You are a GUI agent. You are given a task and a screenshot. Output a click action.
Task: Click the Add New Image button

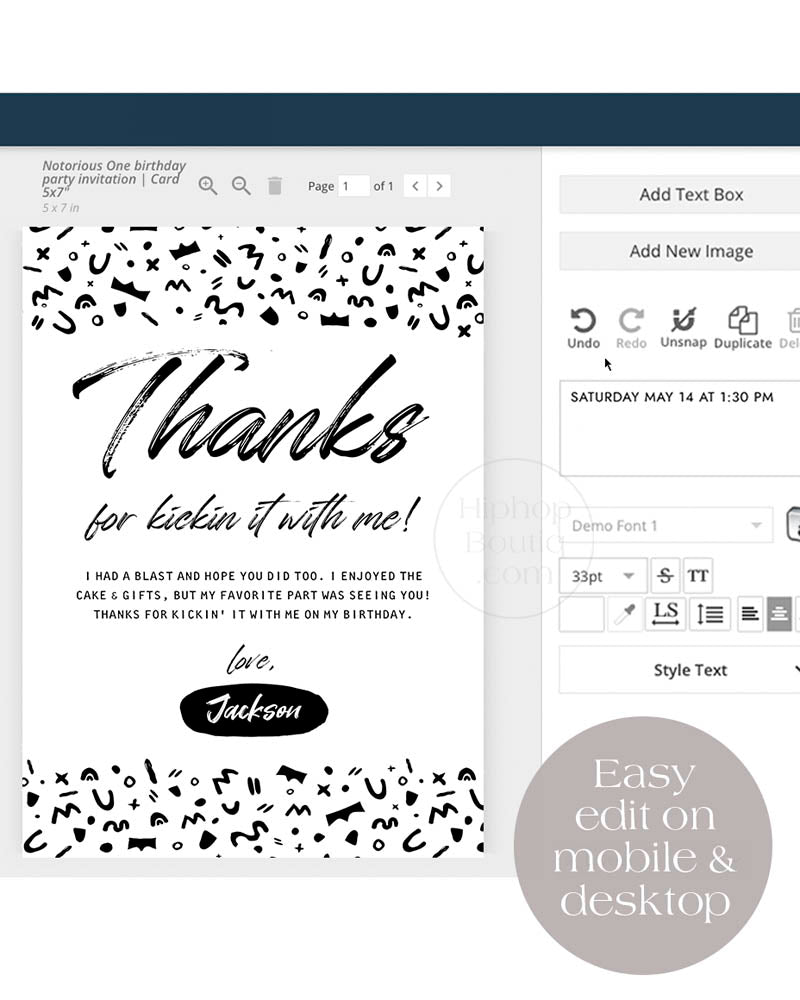point(690,251)
